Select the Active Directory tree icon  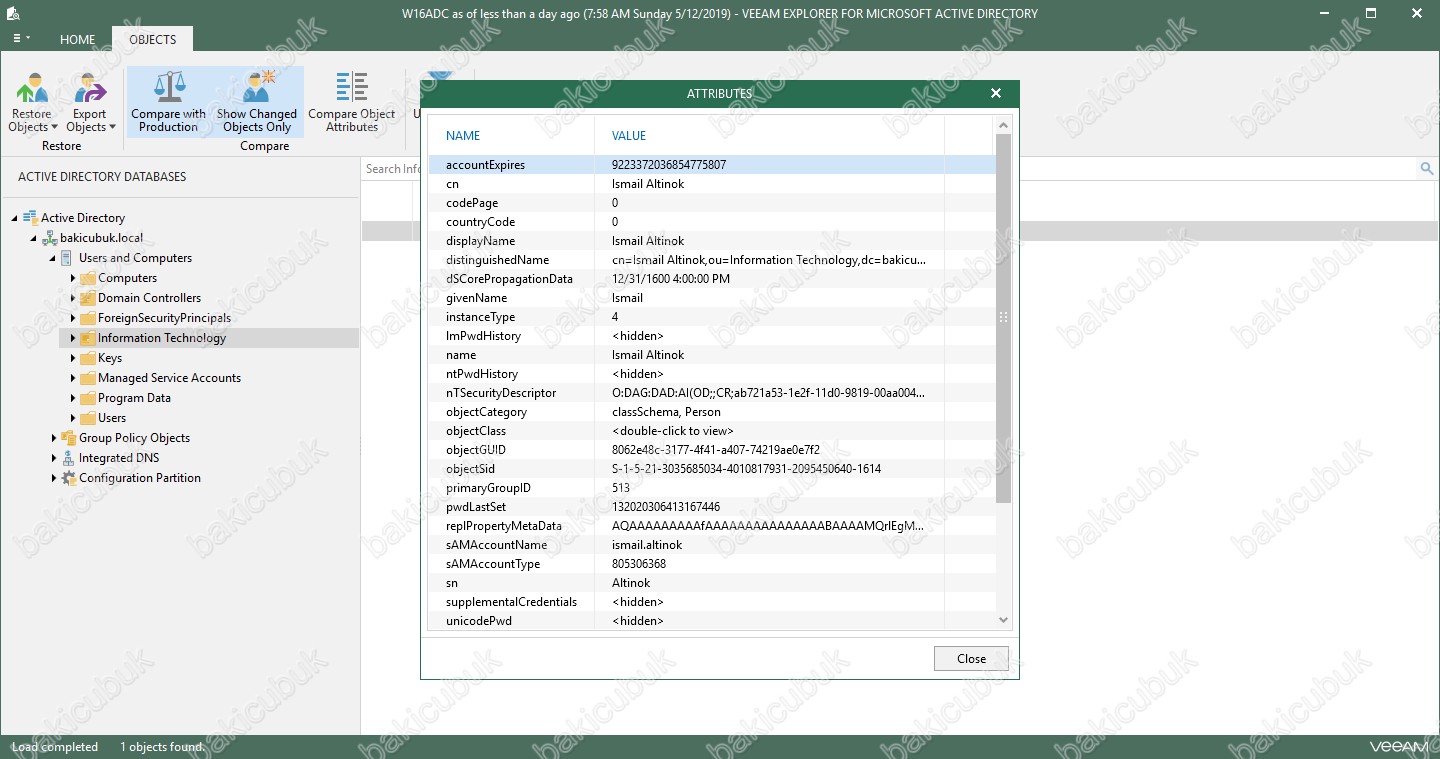click(30, 218)
